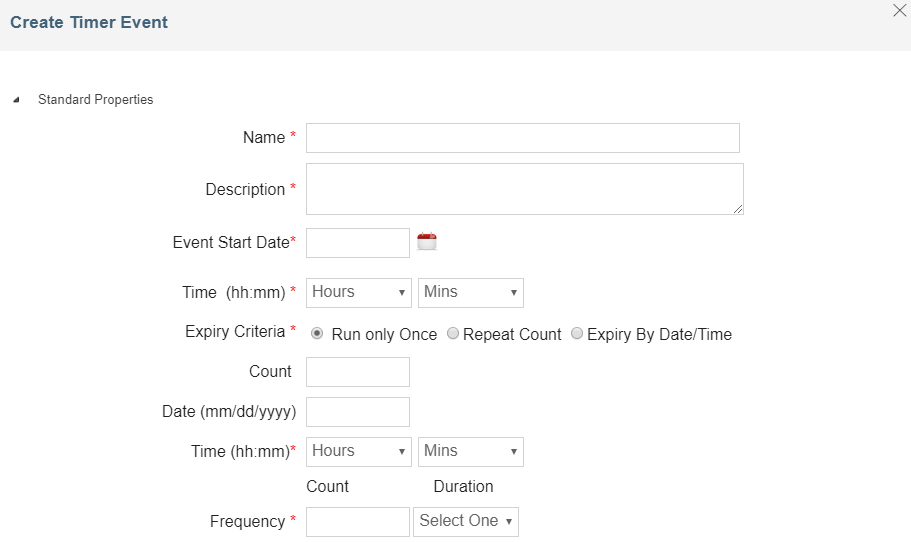Select the Run only Once option

point(318,334)
